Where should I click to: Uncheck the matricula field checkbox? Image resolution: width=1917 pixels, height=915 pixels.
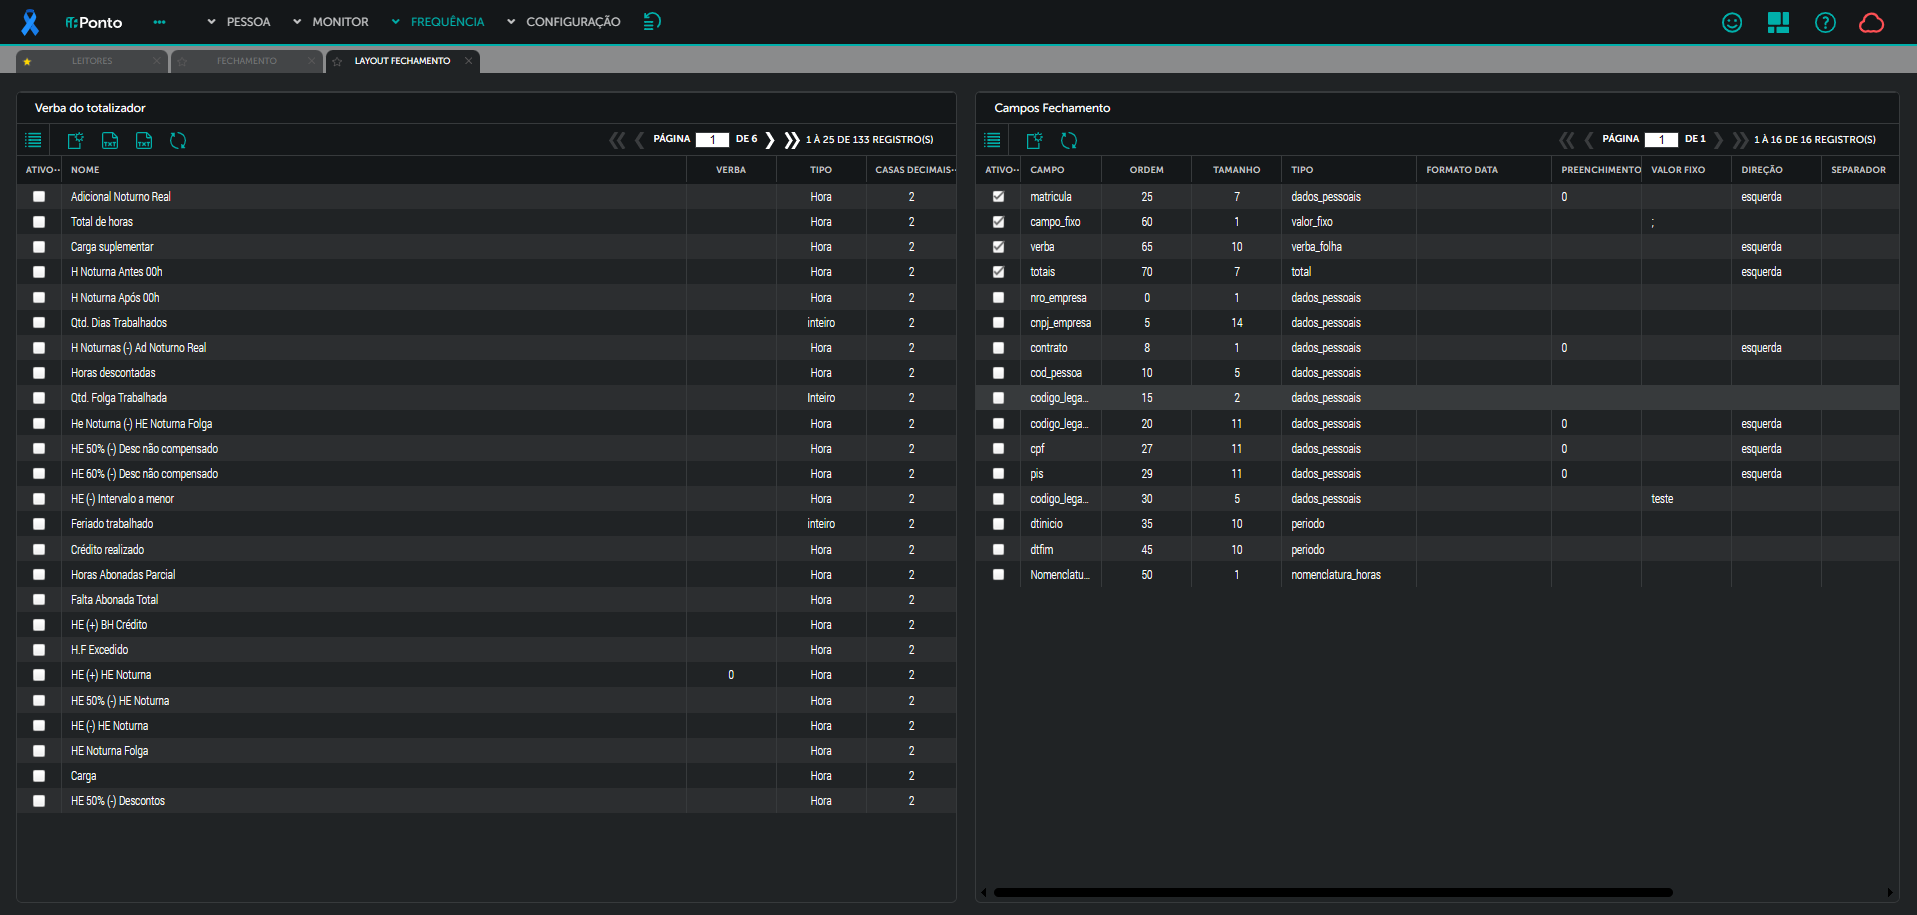tap(998, 197)
